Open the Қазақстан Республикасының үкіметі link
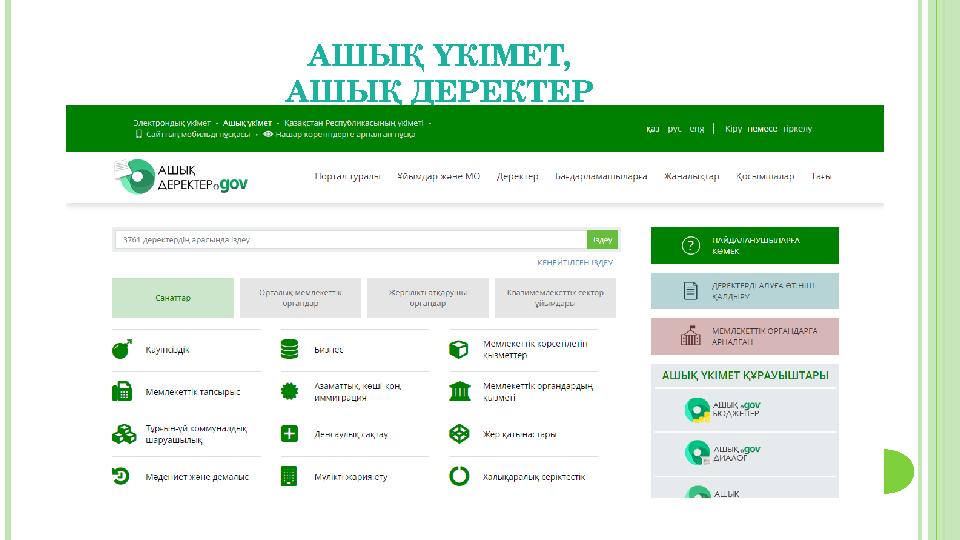Image resolution: width=960 pixels, height=540 pixels. [x=354, y=122]
